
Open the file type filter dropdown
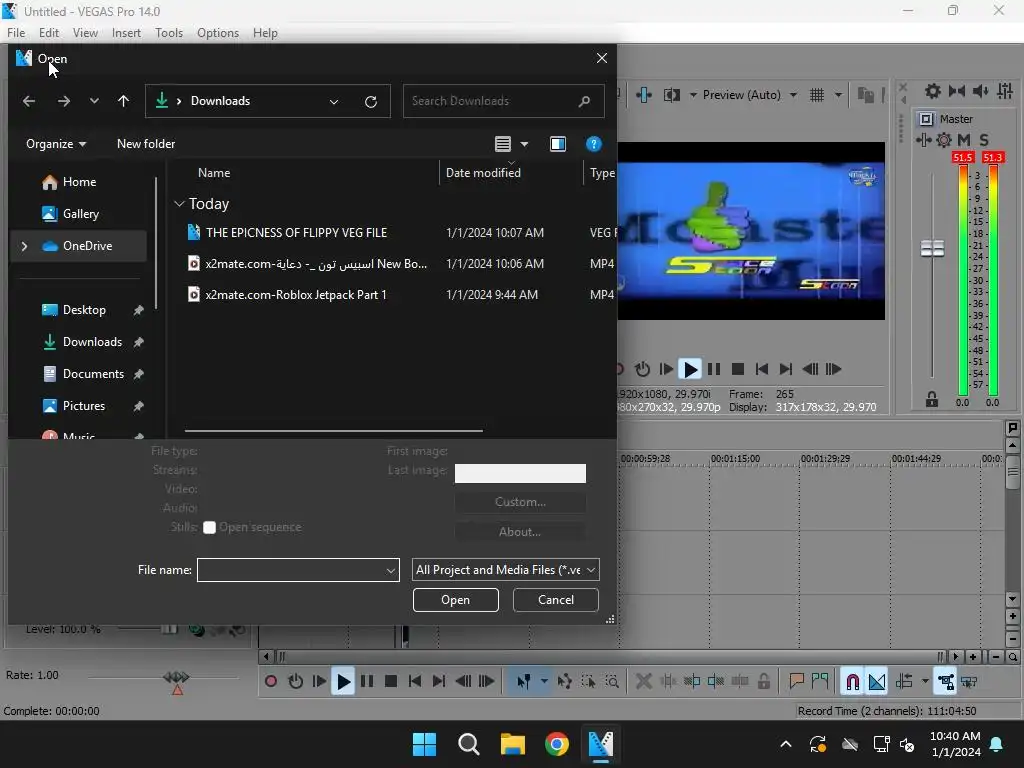(x=505, y=570)
